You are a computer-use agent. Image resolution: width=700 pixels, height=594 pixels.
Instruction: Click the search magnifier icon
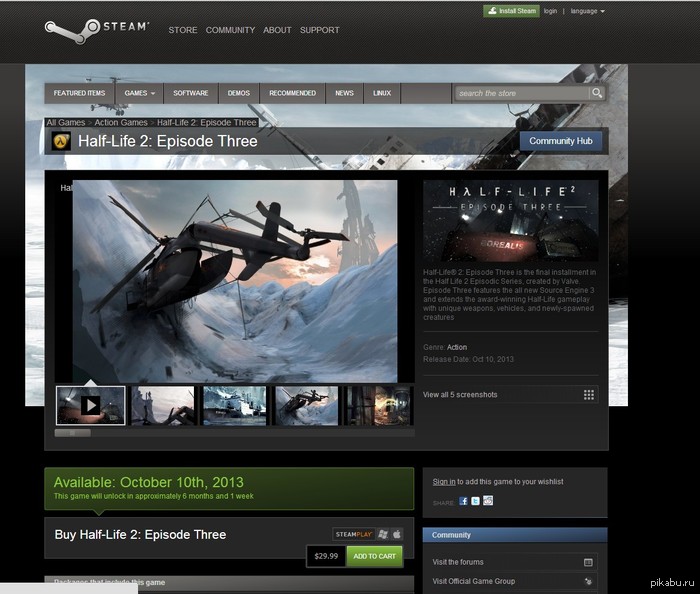coord(596,93)
